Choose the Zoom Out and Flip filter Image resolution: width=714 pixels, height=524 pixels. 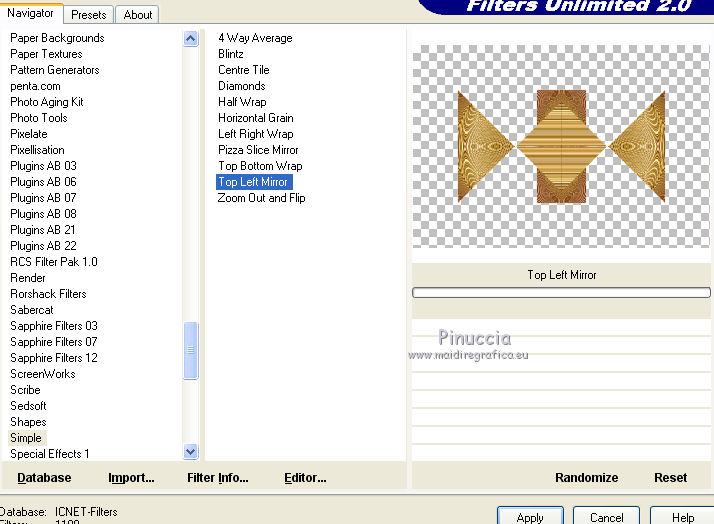click(261, 198)
